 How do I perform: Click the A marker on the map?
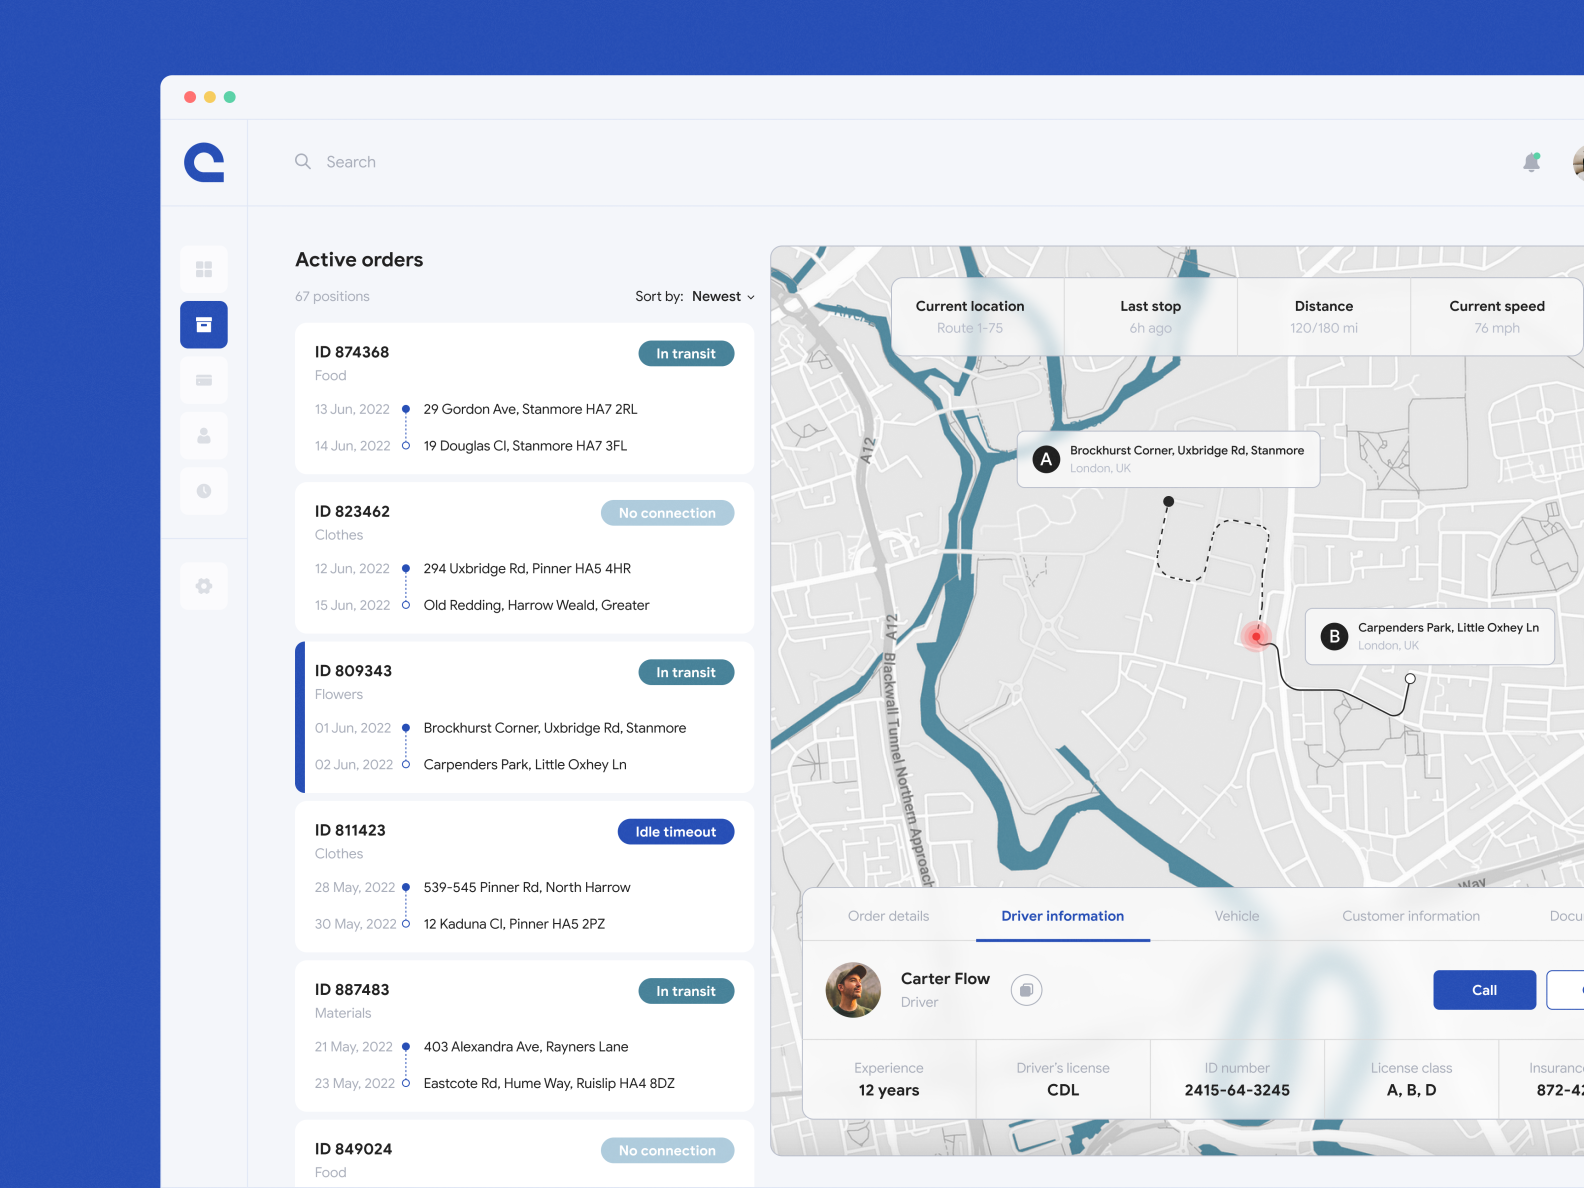pos(1046,460)
